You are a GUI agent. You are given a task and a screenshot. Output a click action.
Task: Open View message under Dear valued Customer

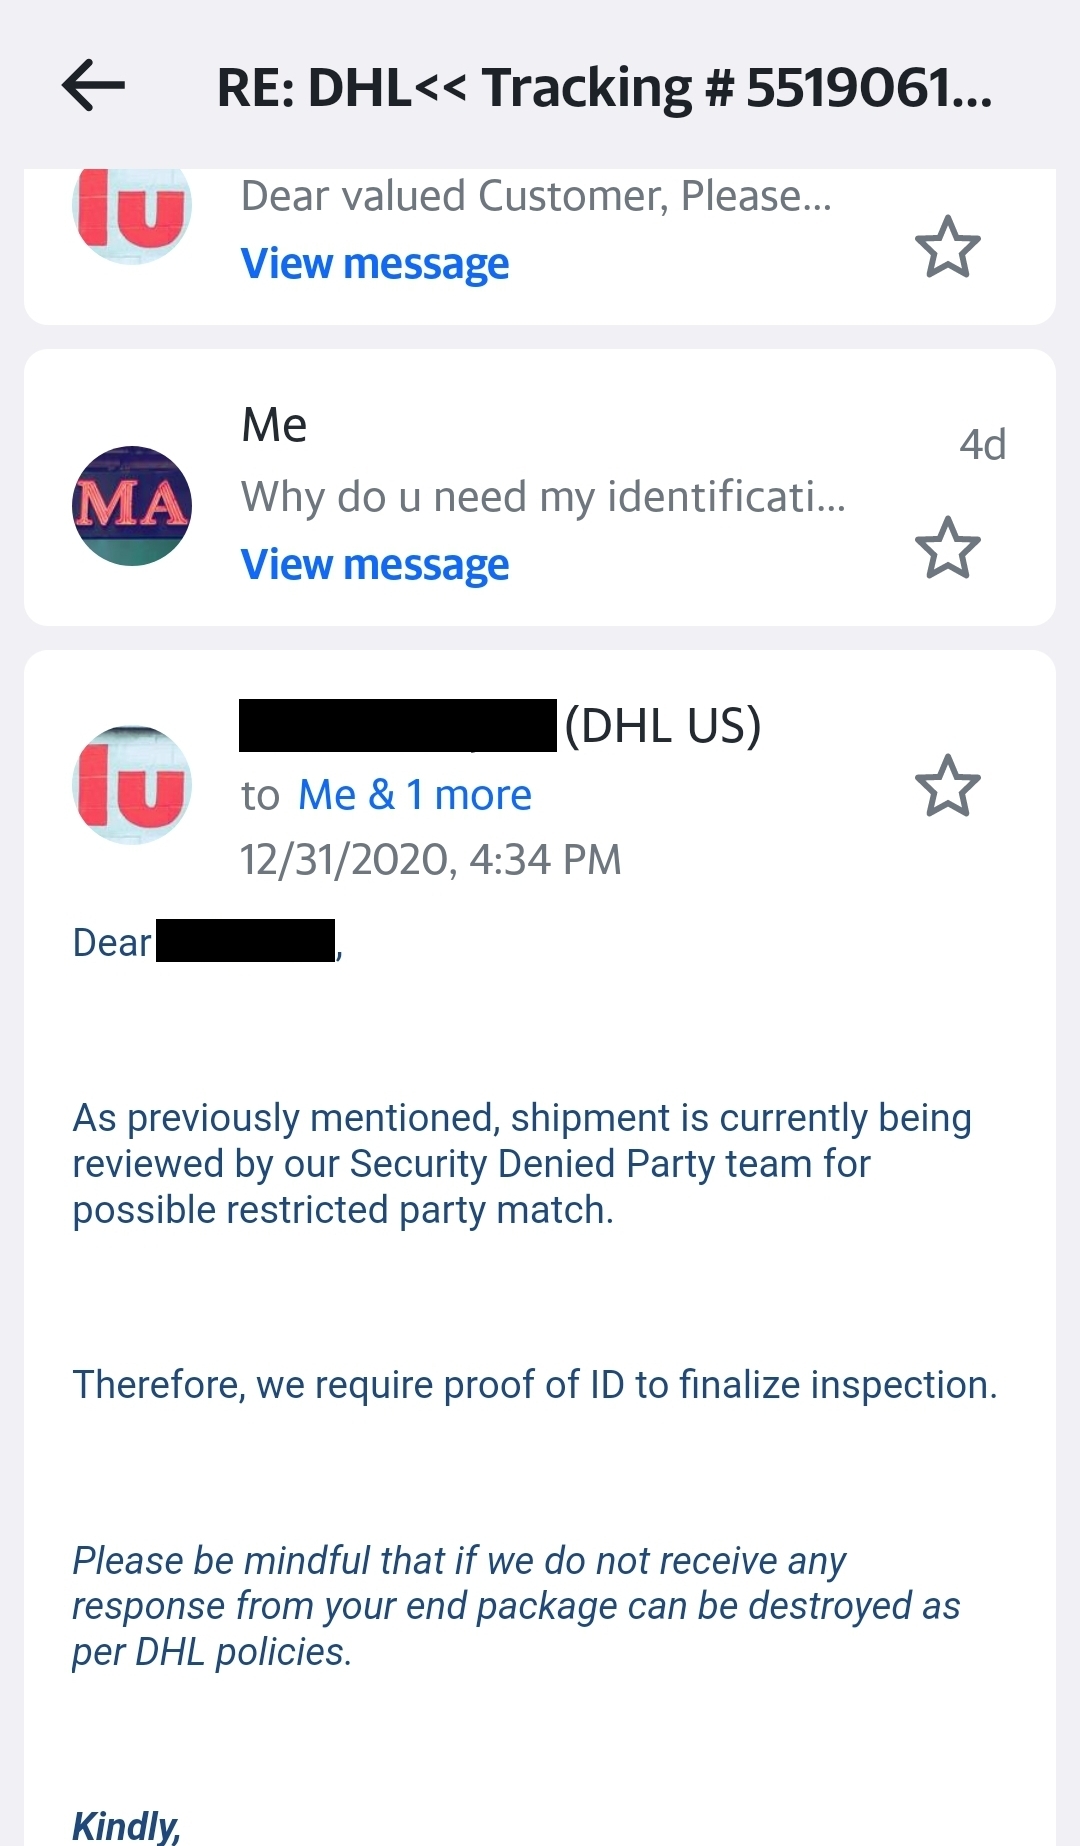pyautogui.click(x=375, y=264)
